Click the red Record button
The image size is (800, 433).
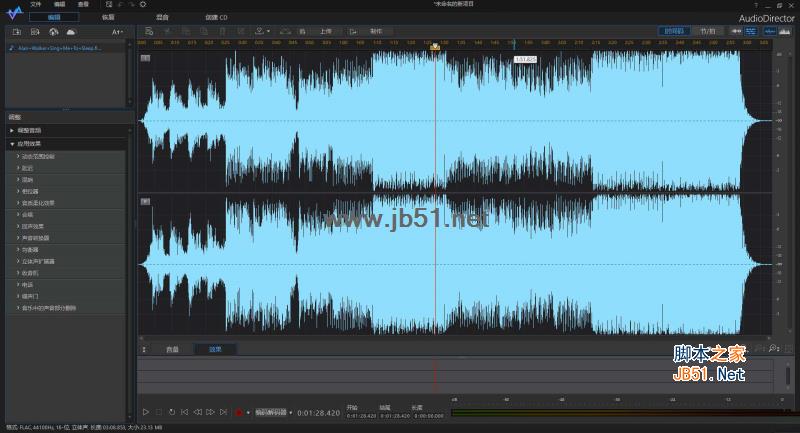(x=238, y=412)
